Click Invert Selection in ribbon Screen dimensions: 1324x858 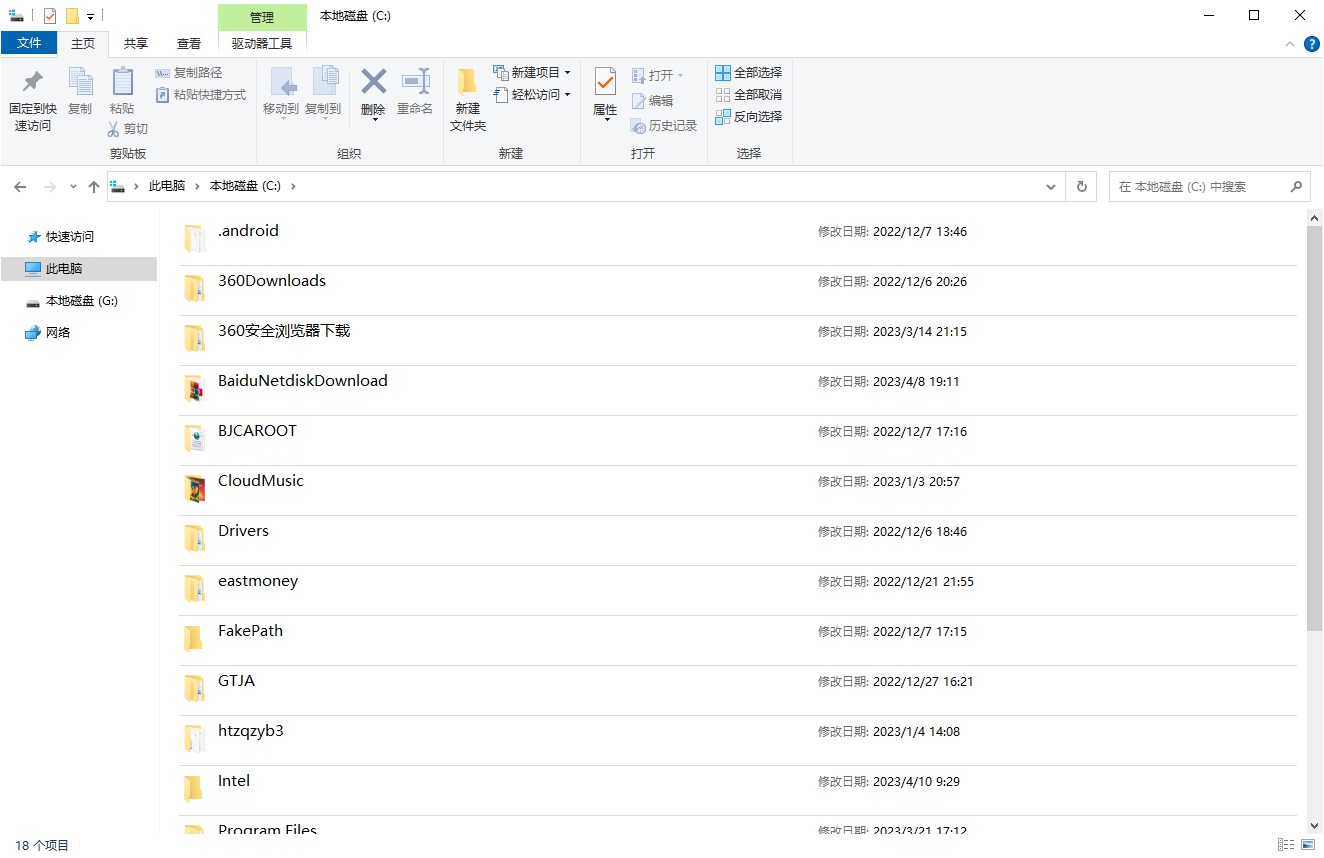(748, 117)
